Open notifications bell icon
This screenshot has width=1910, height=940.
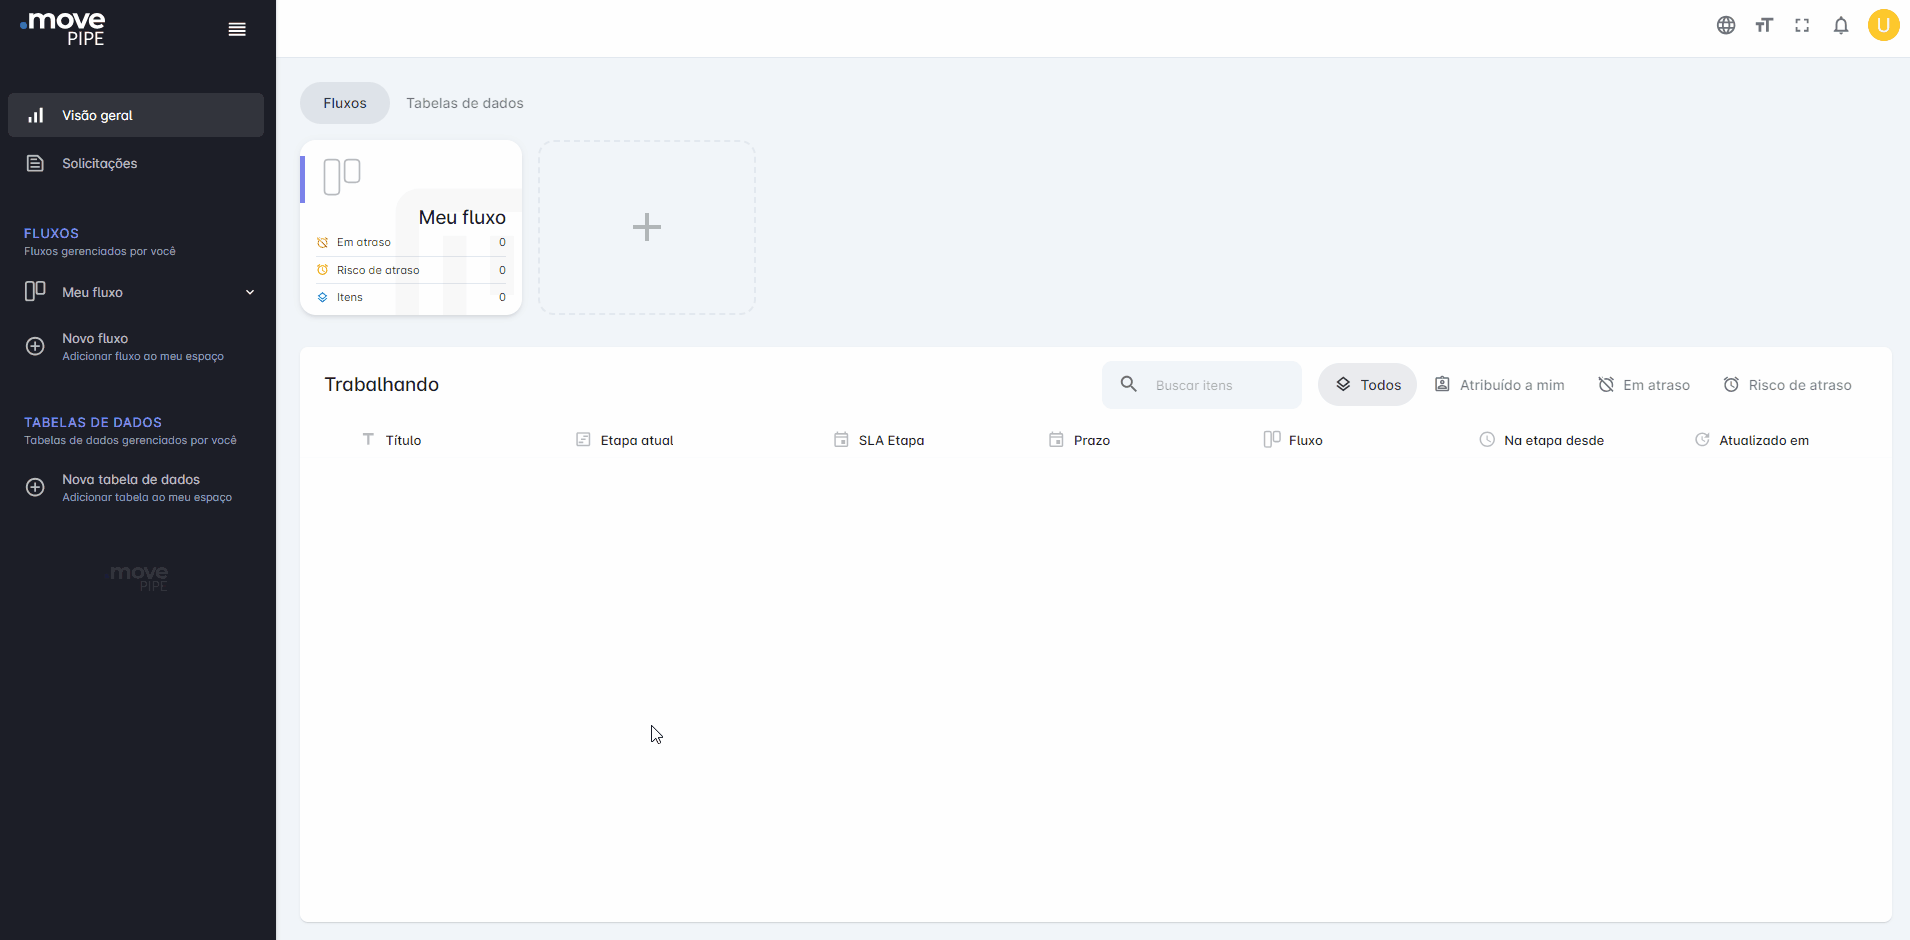[1841, 26]
